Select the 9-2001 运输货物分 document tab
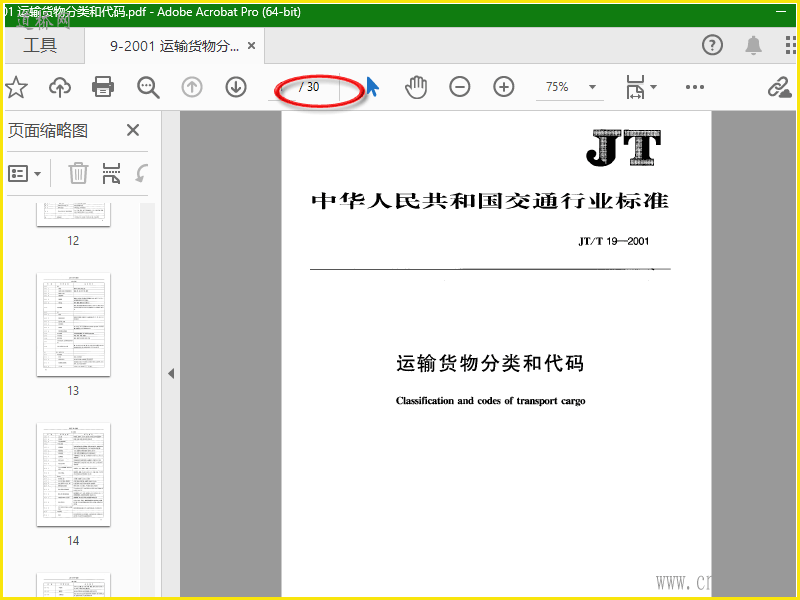Screen dimensions: 800x600 click(x=174, y=46)
